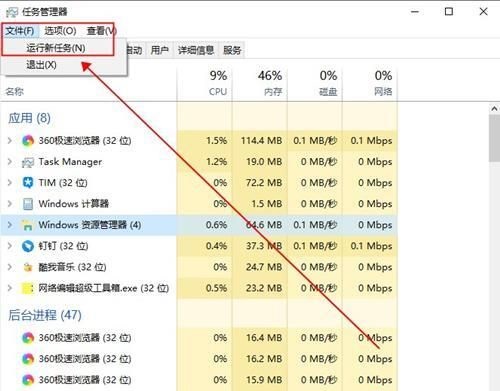
Task: Click the 酷我音乐 app icon
Action: pyautogui.click(x=28, y=267)
